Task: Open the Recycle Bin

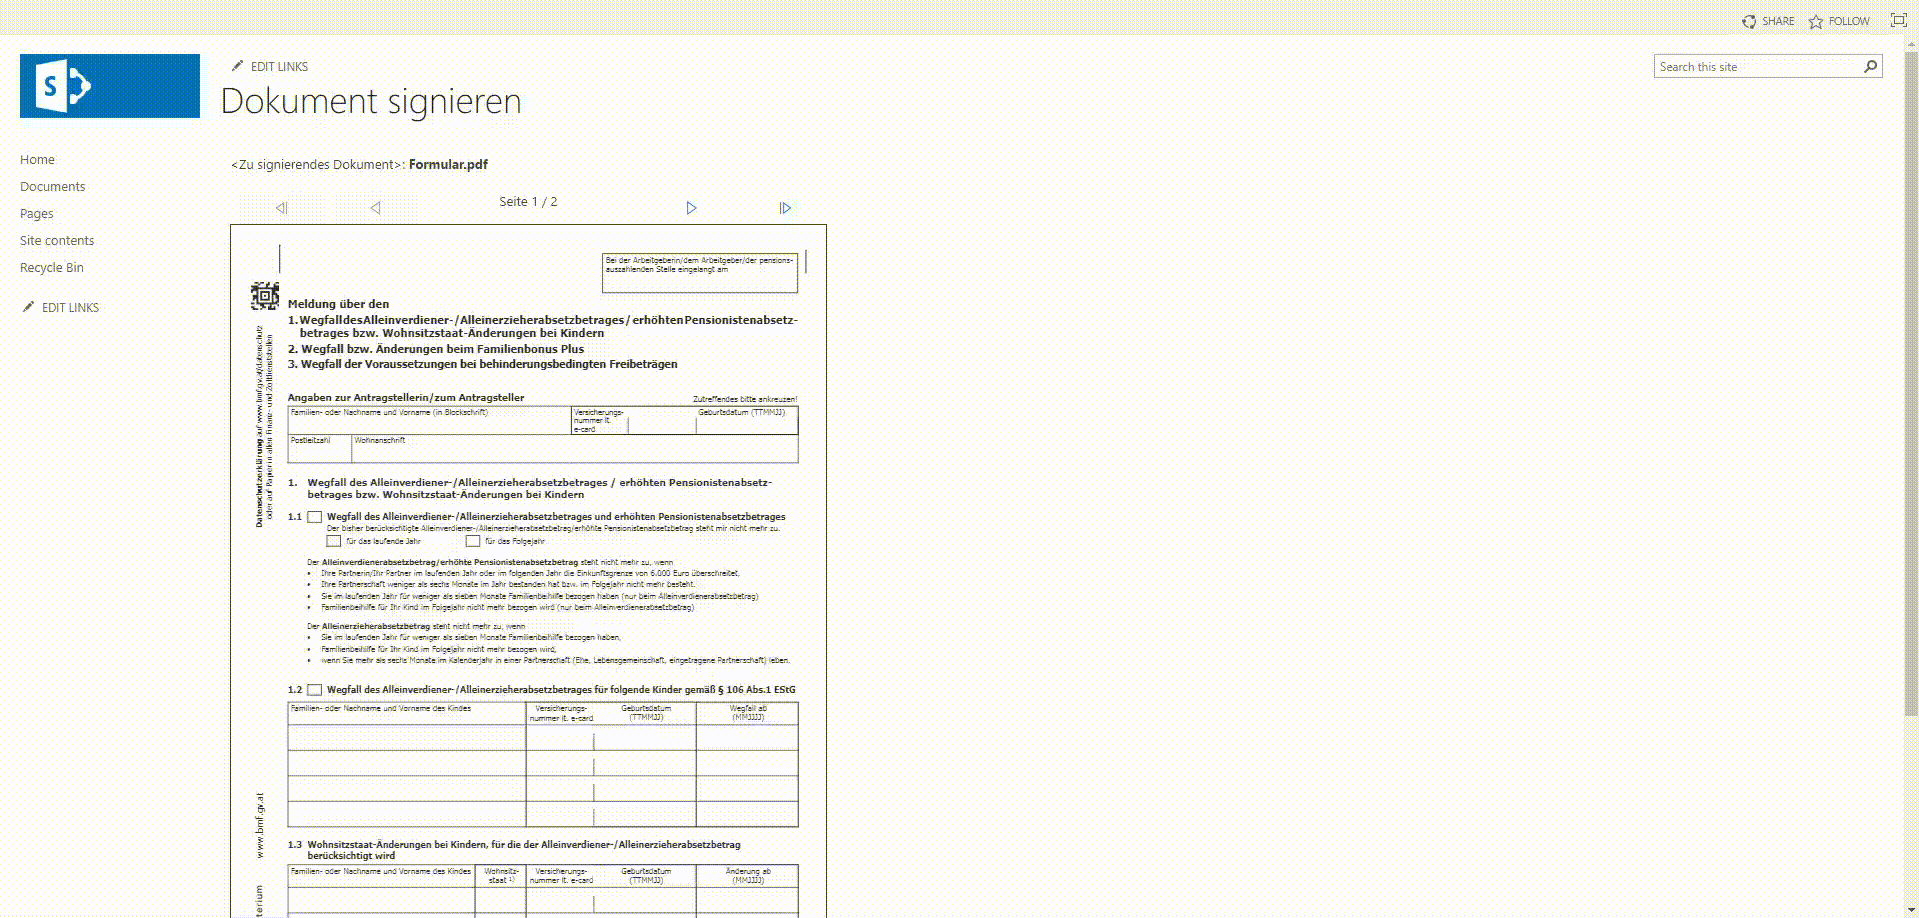Action: click(x=51, y=267)
